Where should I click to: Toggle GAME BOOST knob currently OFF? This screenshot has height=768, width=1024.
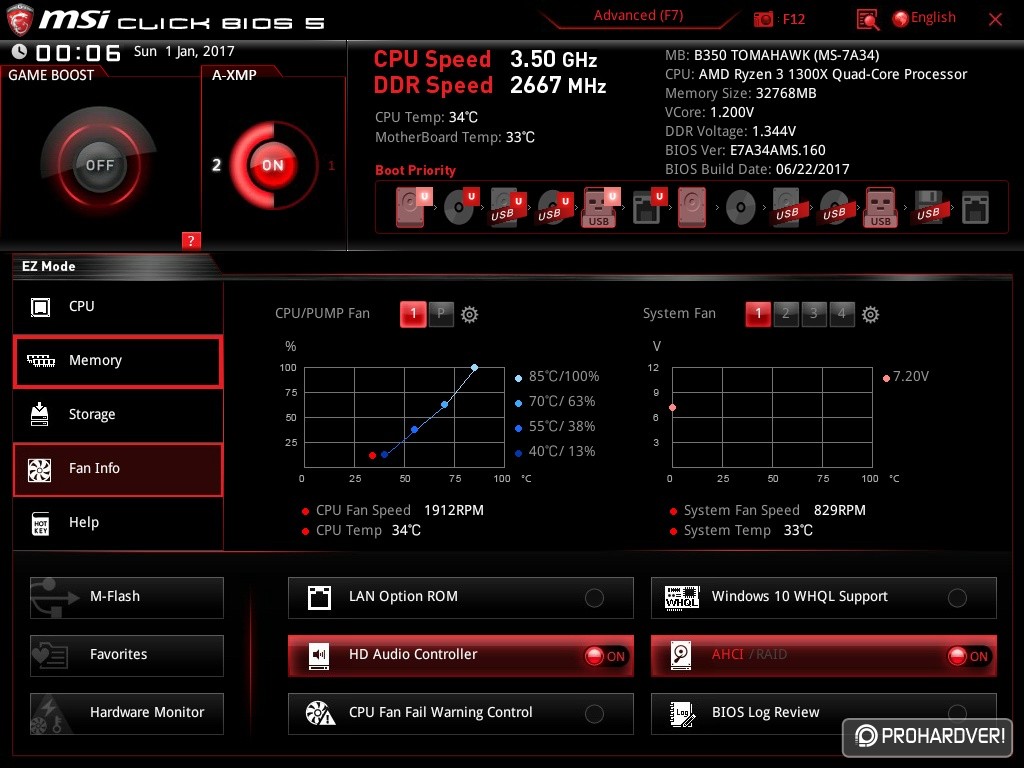(99, 165)
